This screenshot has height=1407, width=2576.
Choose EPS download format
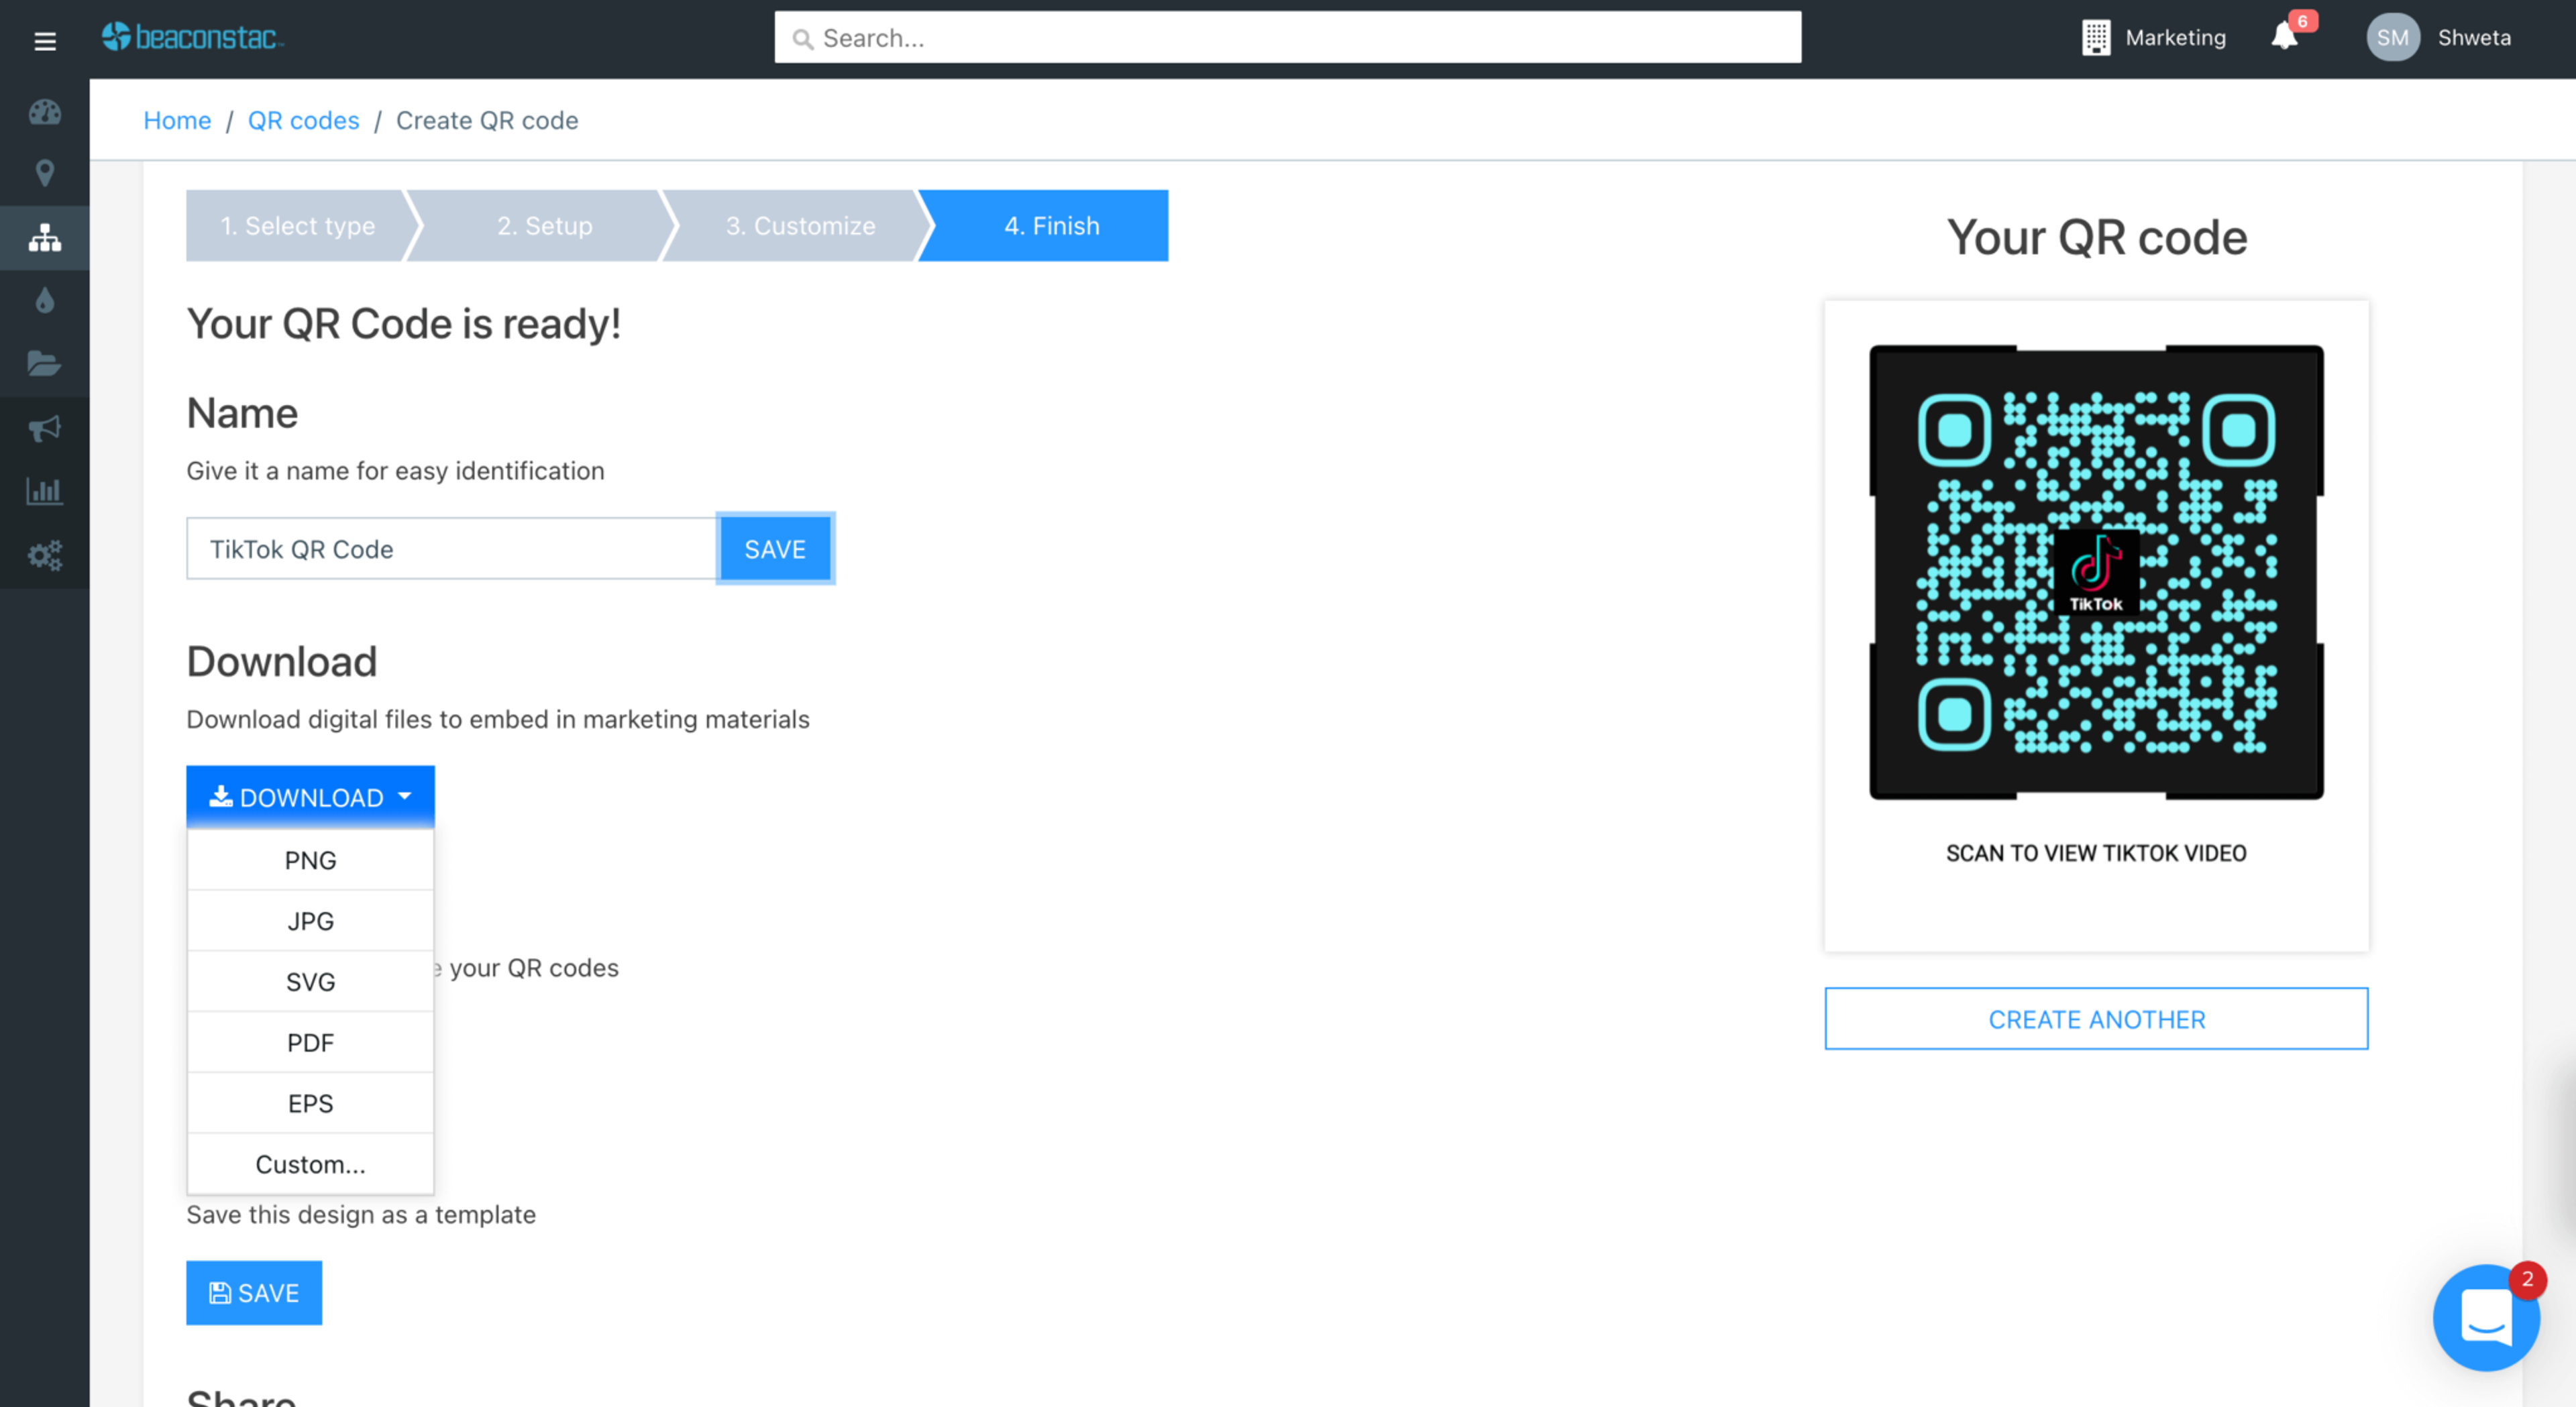[x=310, y=1104]
